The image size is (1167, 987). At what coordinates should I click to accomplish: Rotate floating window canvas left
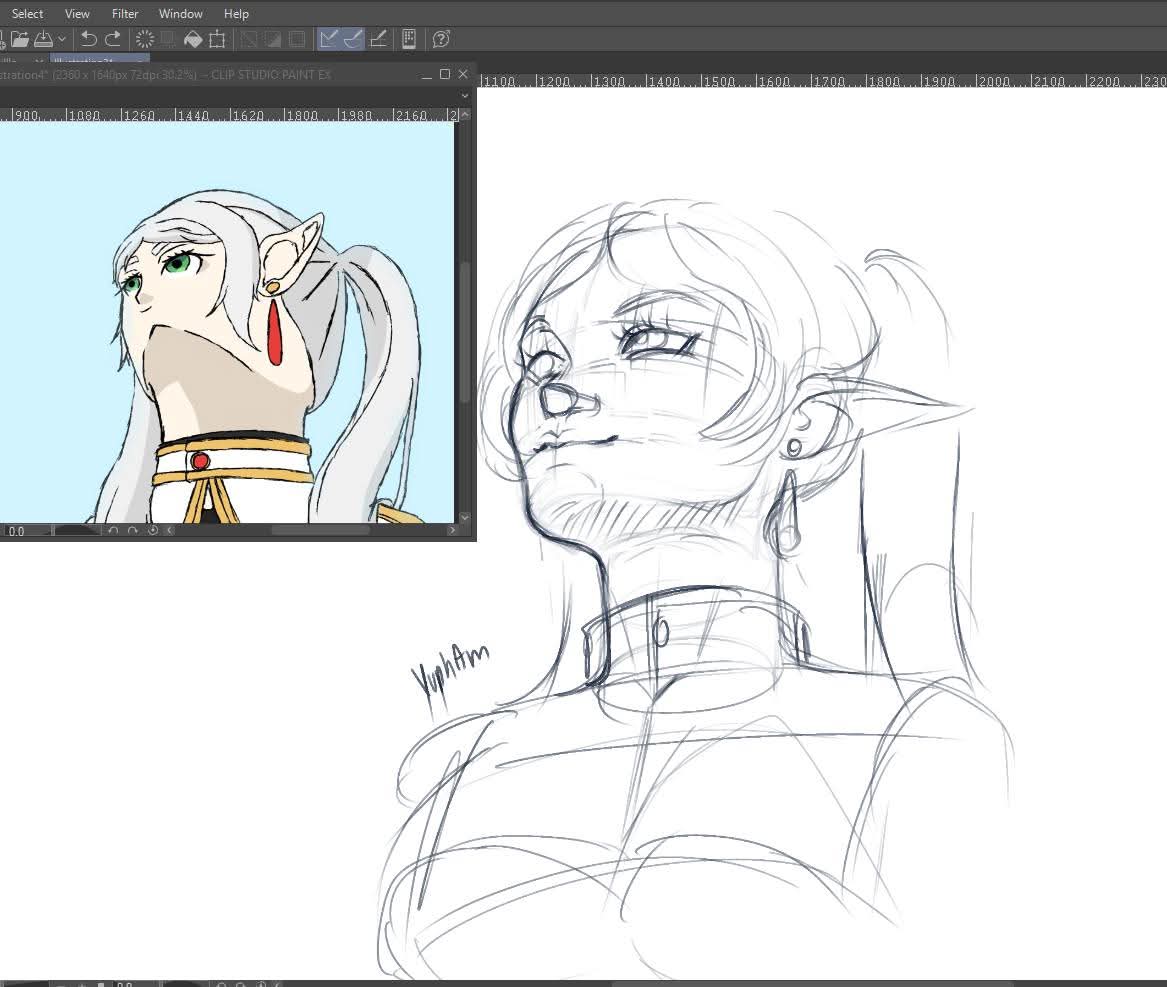pos(113,531)
